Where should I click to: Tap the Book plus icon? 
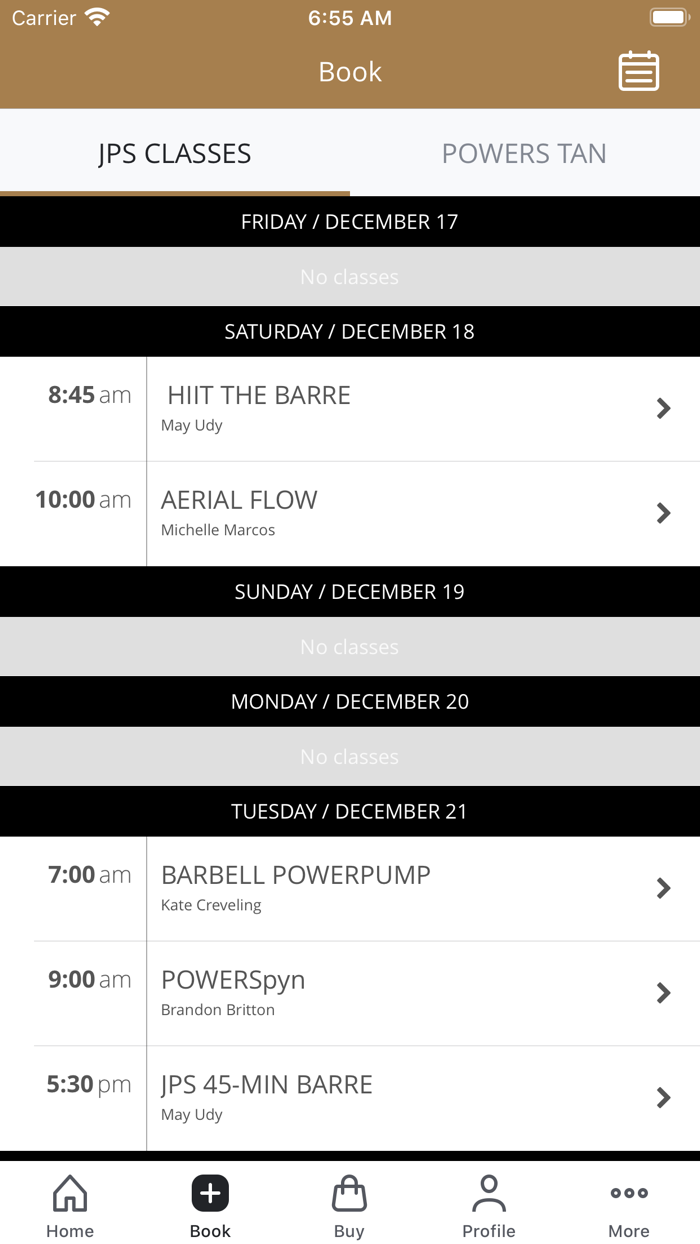[x=210, y=1193]
